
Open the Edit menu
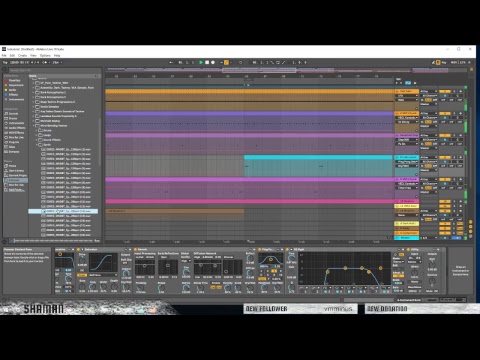(x=12, y=55)
